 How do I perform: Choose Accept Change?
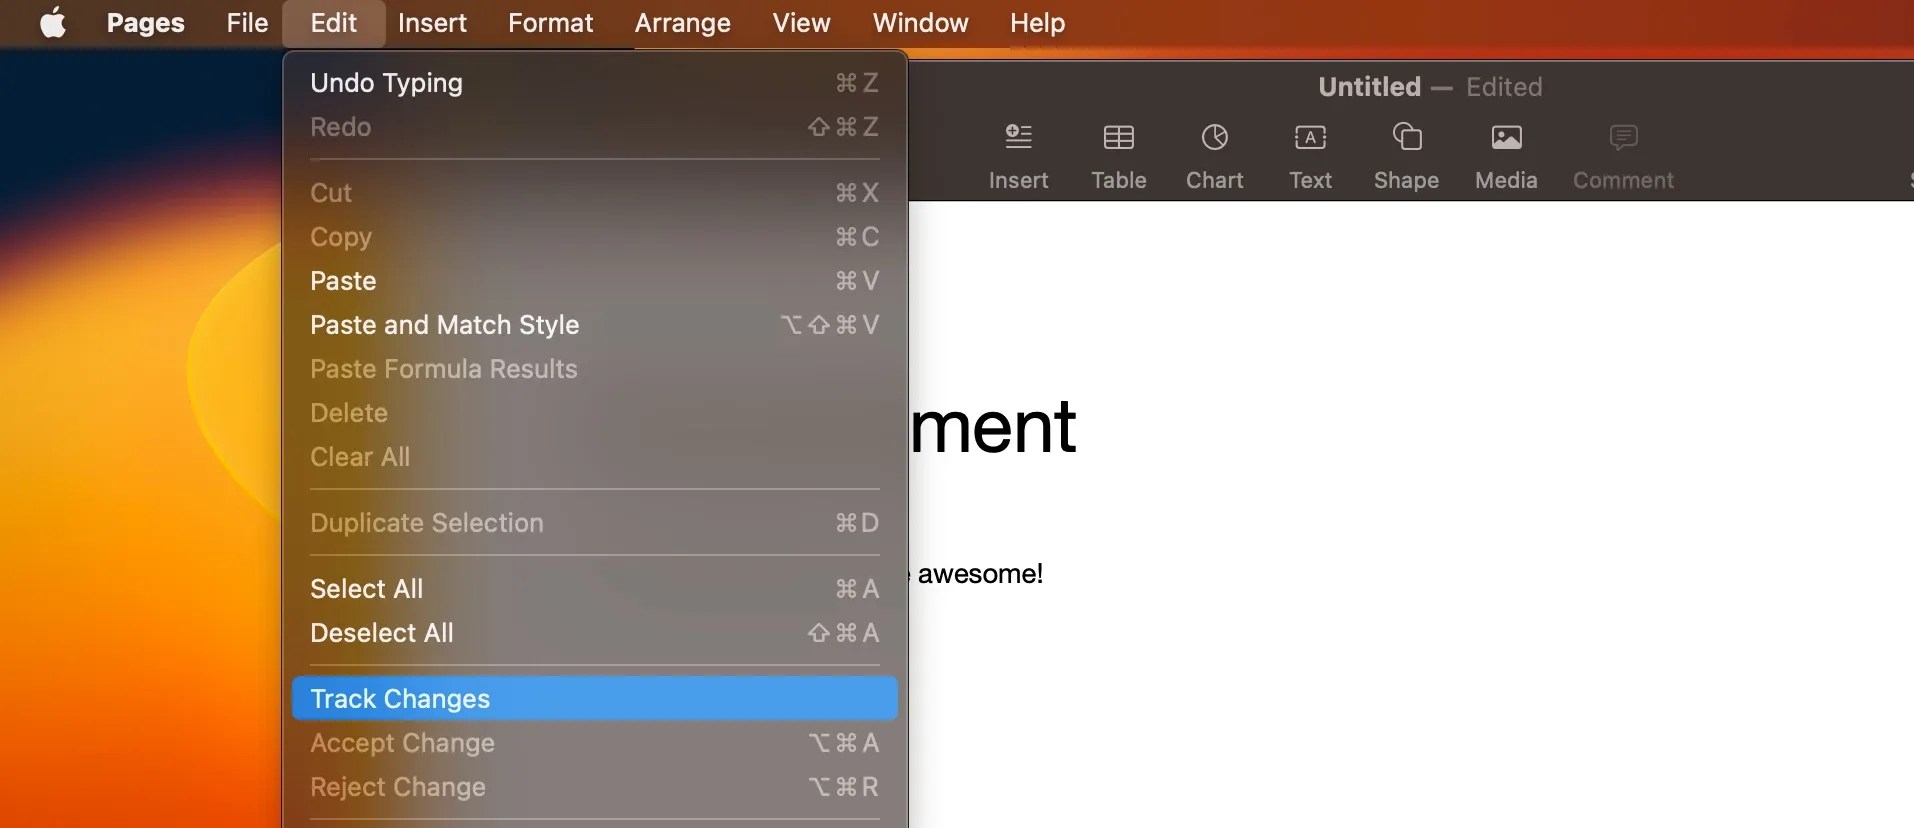pyautogui.click(x=595, y=743)
